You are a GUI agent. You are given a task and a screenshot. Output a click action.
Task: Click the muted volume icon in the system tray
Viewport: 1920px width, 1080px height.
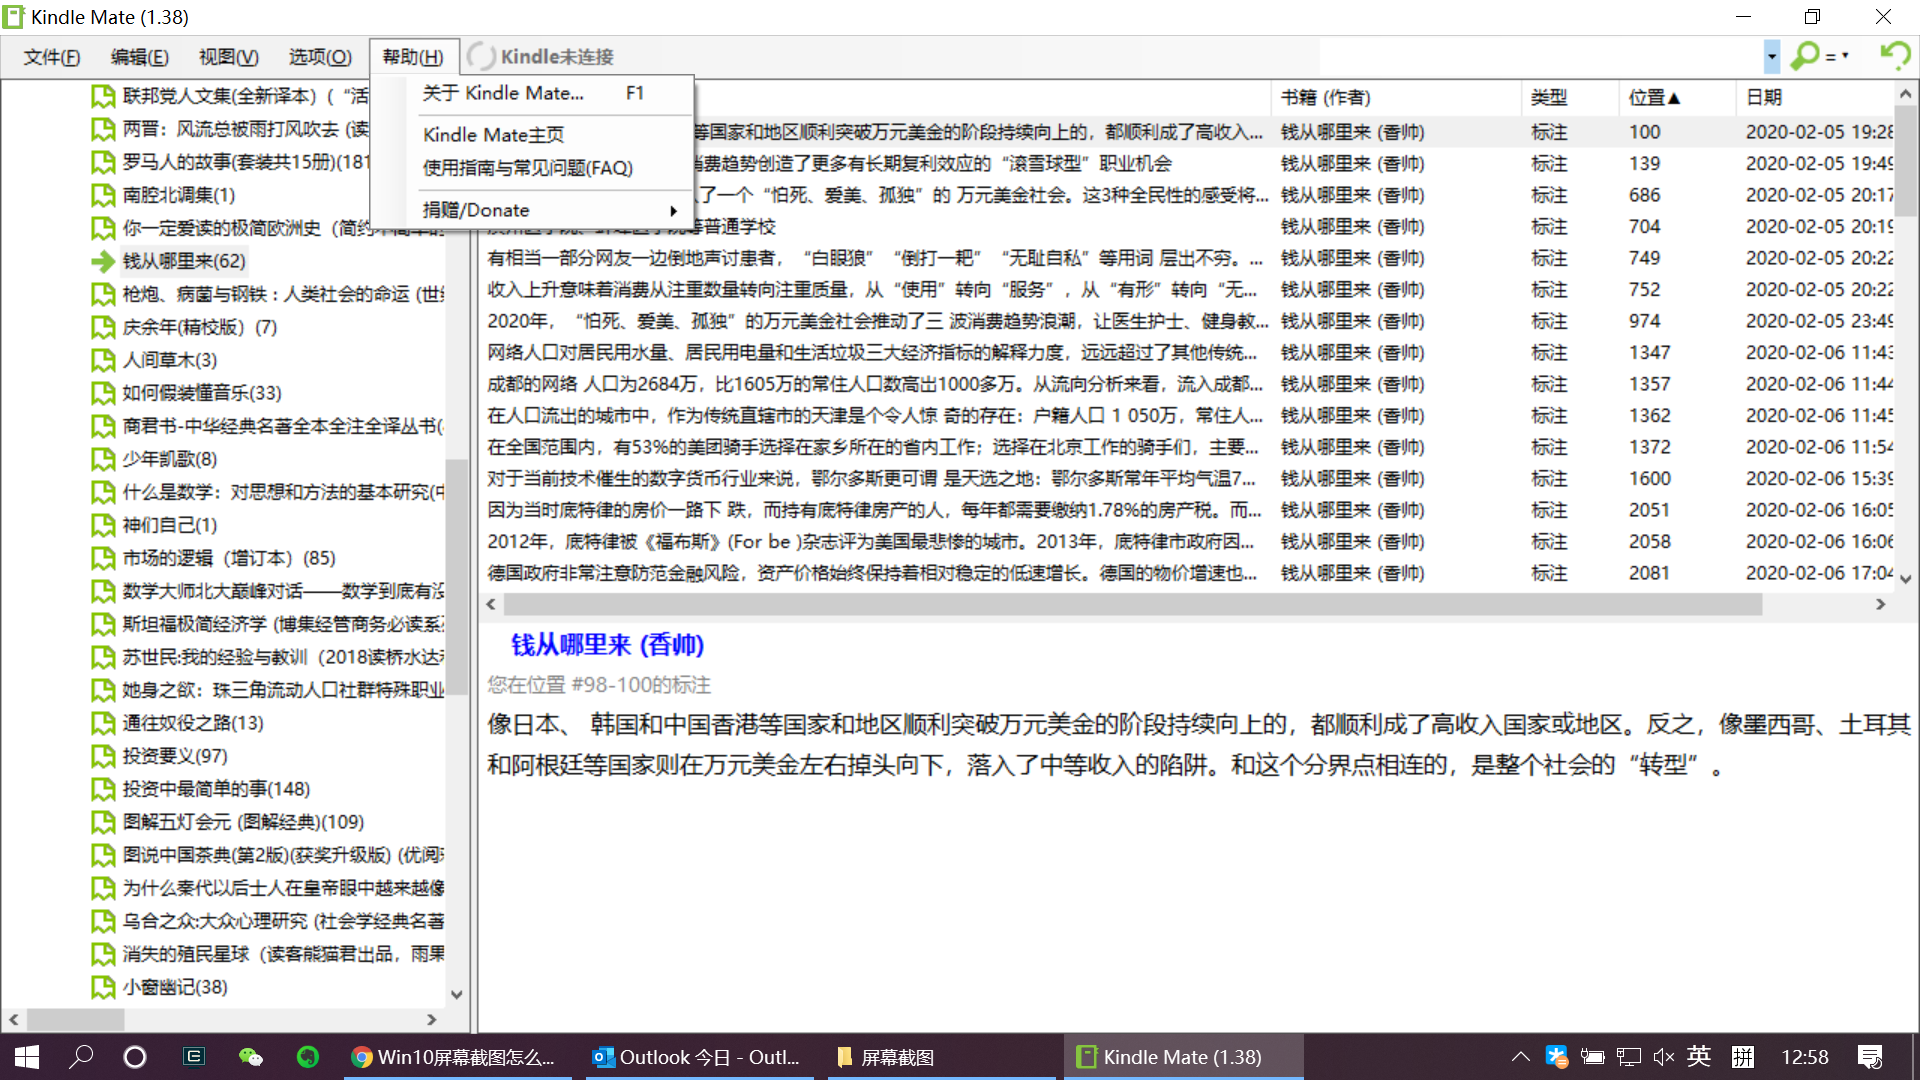click(x=1663, y=1057)
